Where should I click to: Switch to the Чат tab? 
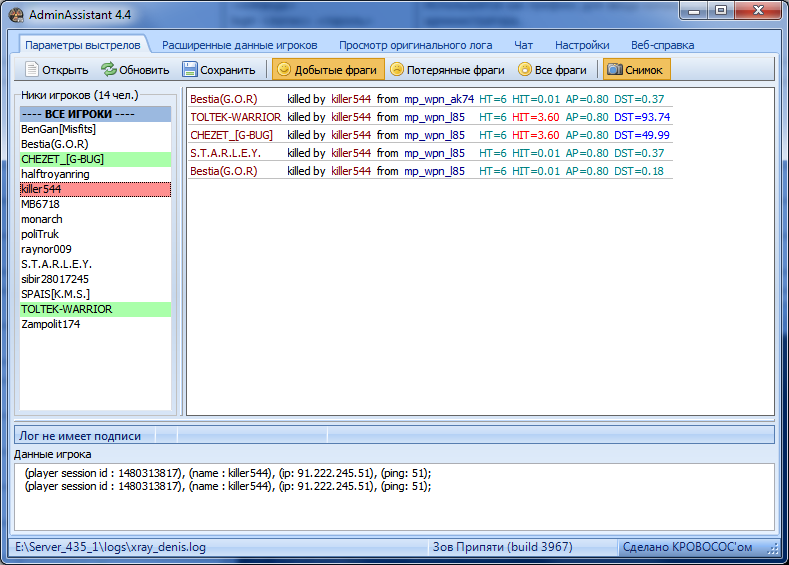click(523, 45)
